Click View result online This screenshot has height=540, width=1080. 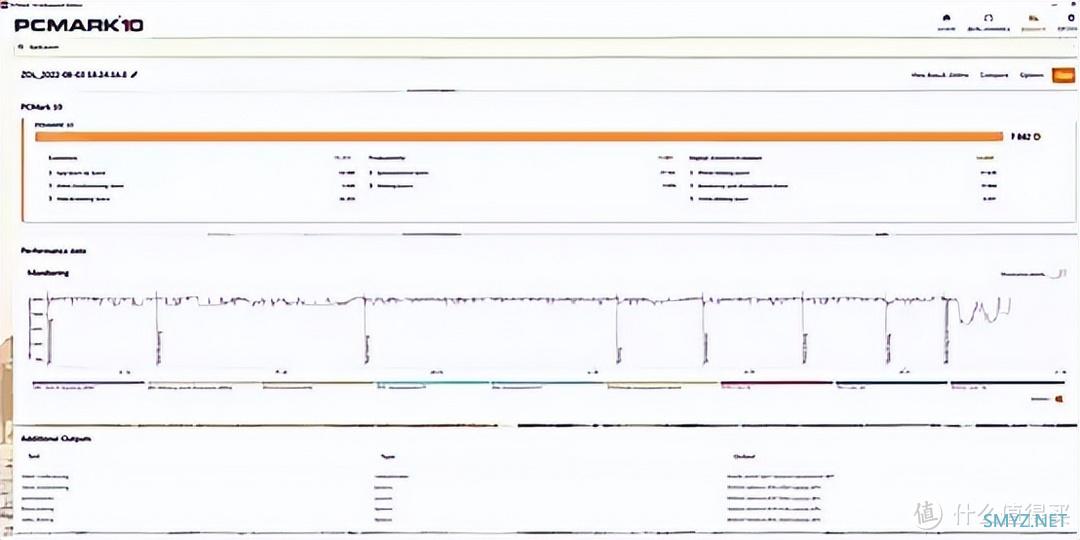tap(939, 75)
